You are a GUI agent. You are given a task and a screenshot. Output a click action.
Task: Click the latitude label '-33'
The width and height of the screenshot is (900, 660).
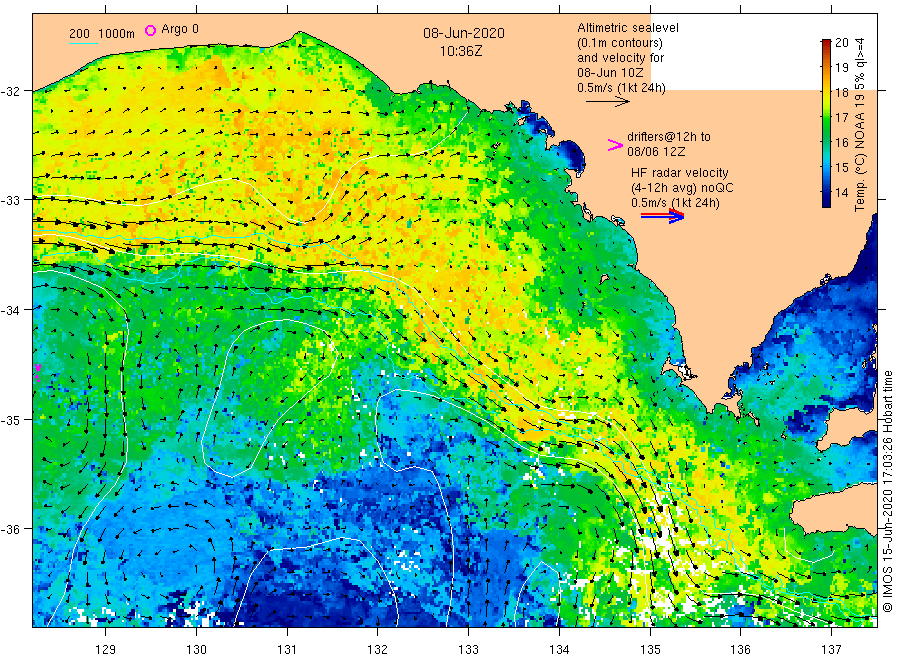point(10,200)
